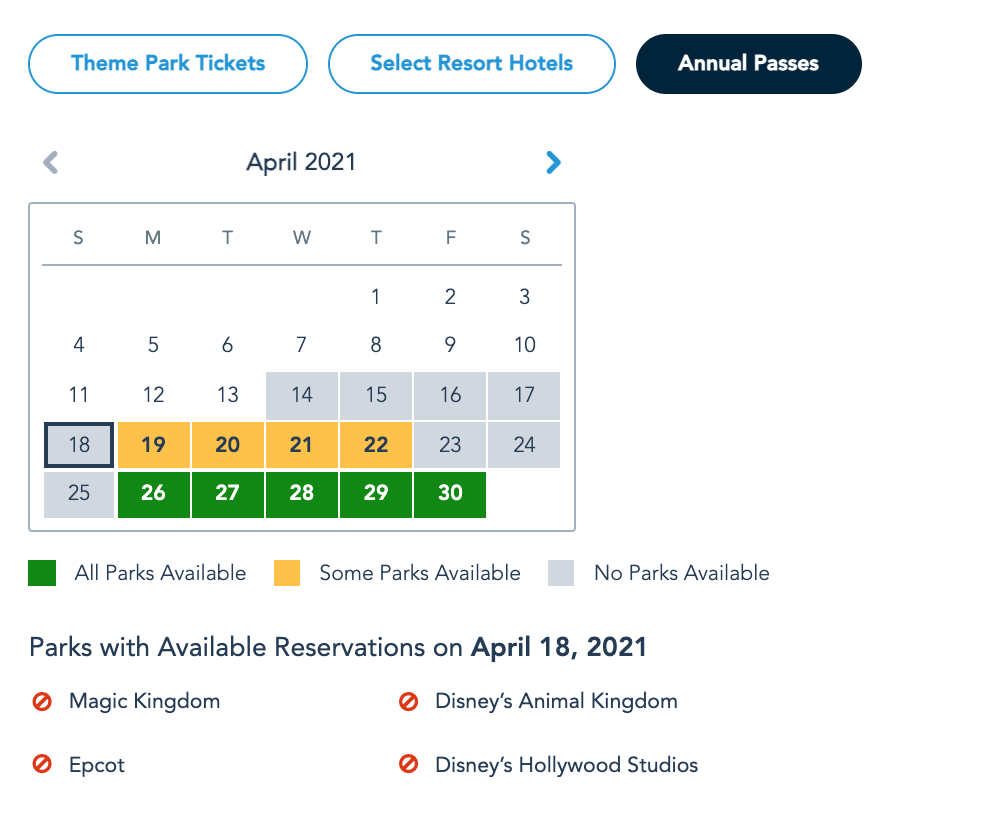Select April 19 on the calendar
Viewport: 988px width, 814px height.
tap(153, 445)
